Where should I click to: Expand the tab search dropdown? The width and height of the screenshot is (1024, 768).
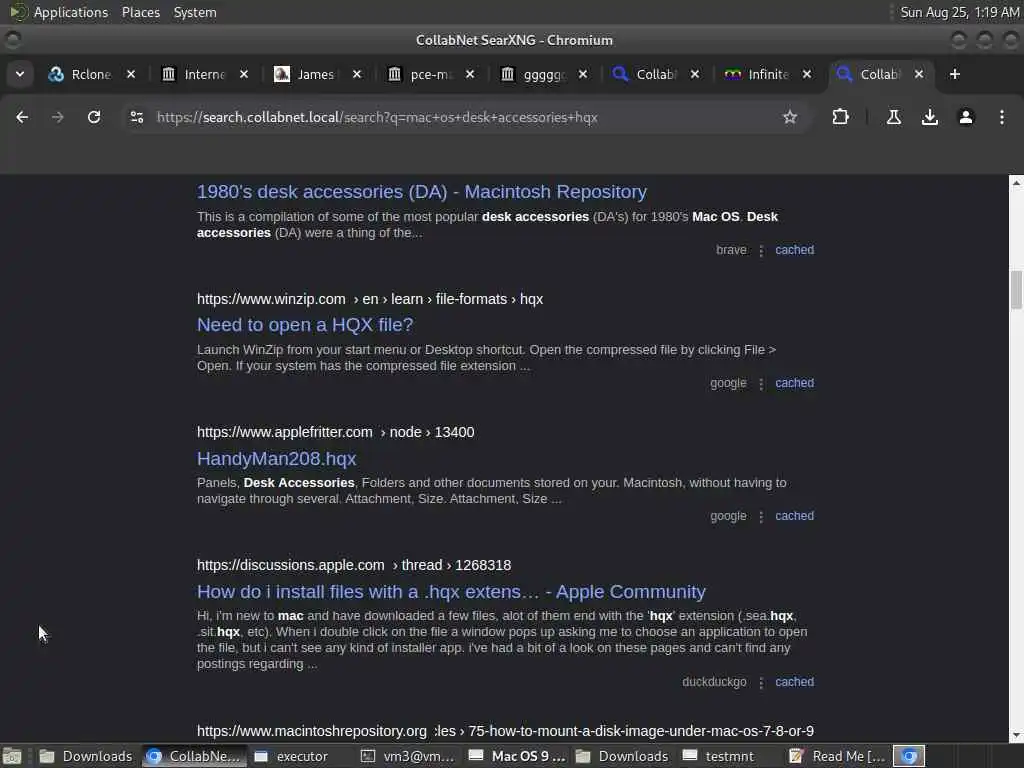(20, 74)
